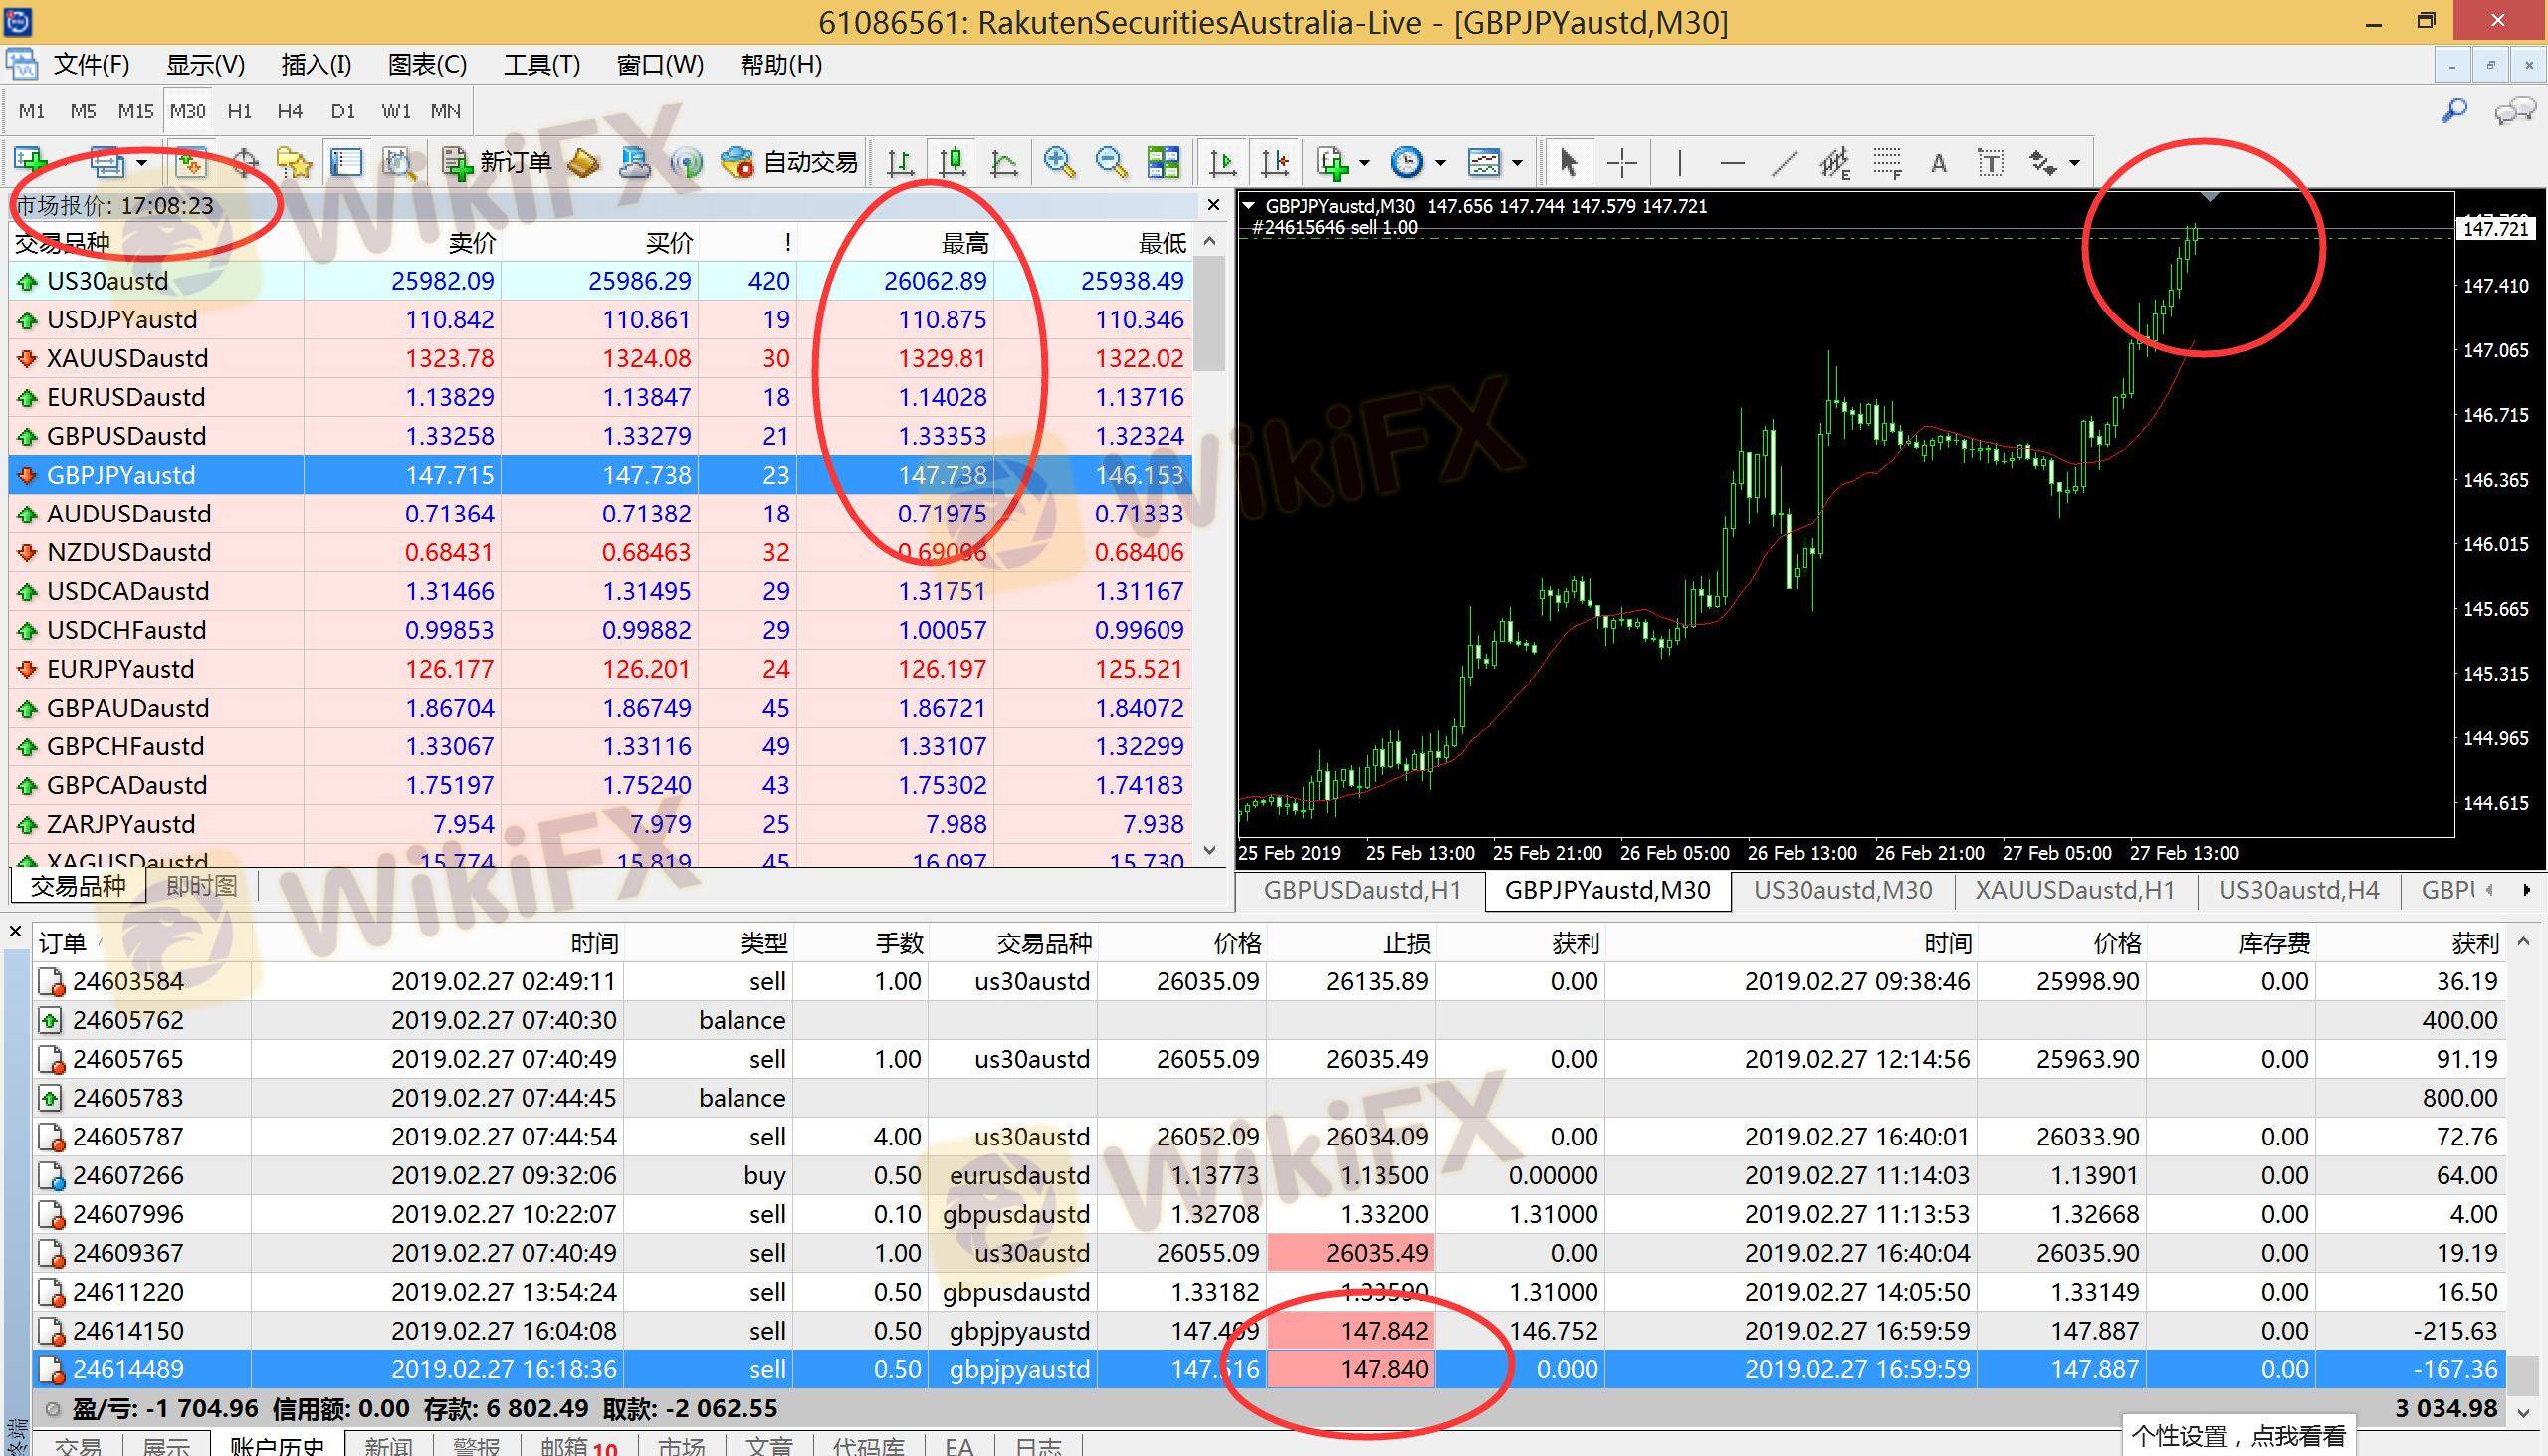
Task: Open the 即时图 tick chart tab
Action: 202,886
